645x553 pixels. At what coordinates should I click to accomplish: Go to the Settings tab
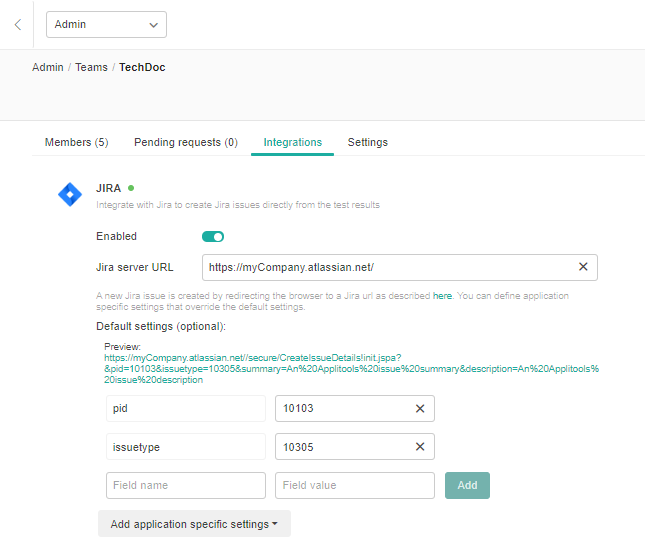[x=367, y=142]
